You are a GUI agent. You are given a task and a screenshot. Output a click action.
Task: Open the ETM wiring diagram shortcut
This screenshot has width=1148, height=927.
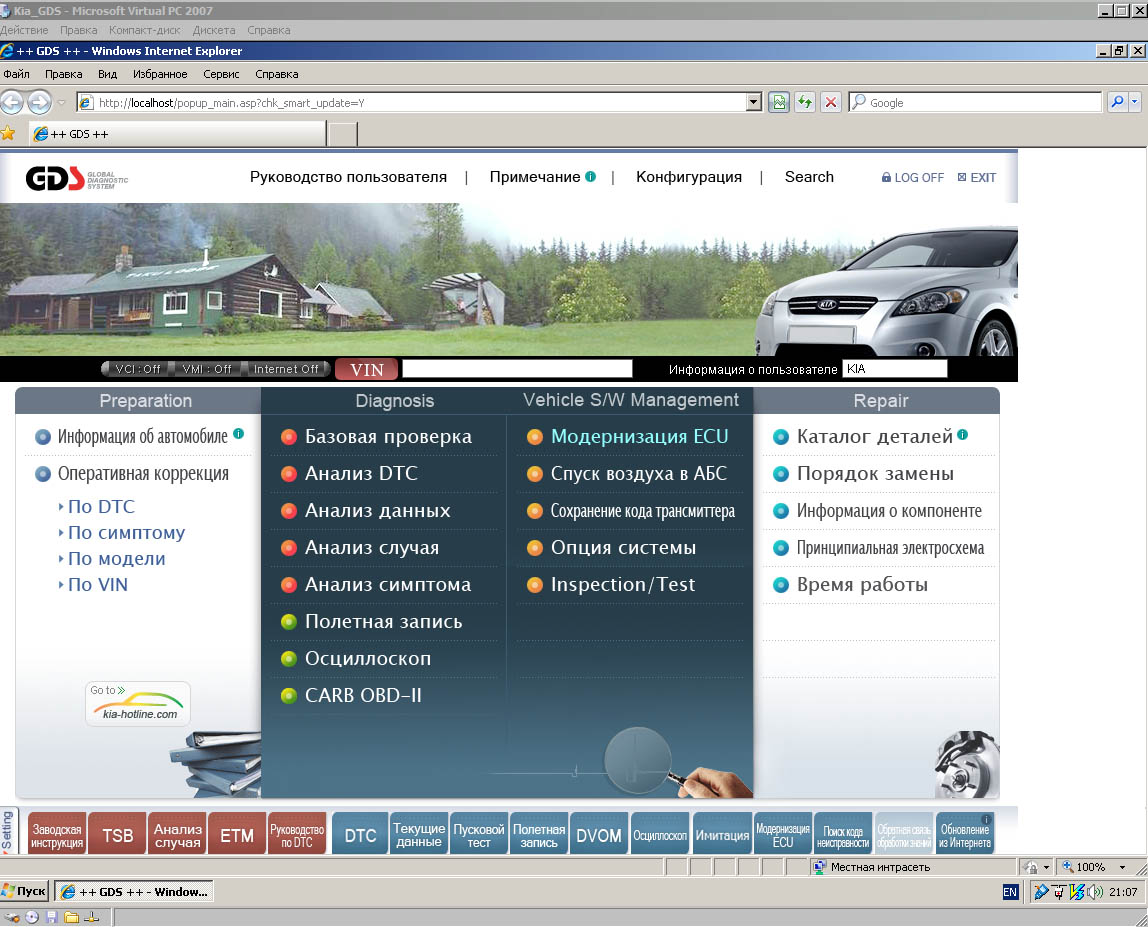click(237, 836)
